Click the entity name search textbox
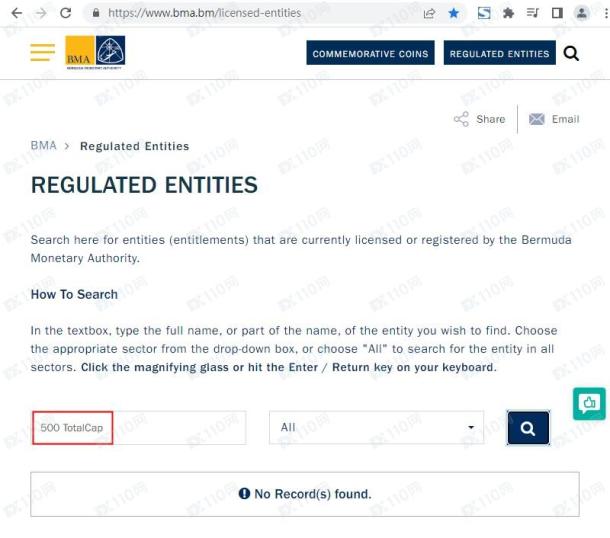 pyautogui.click(x=139, y=428)
